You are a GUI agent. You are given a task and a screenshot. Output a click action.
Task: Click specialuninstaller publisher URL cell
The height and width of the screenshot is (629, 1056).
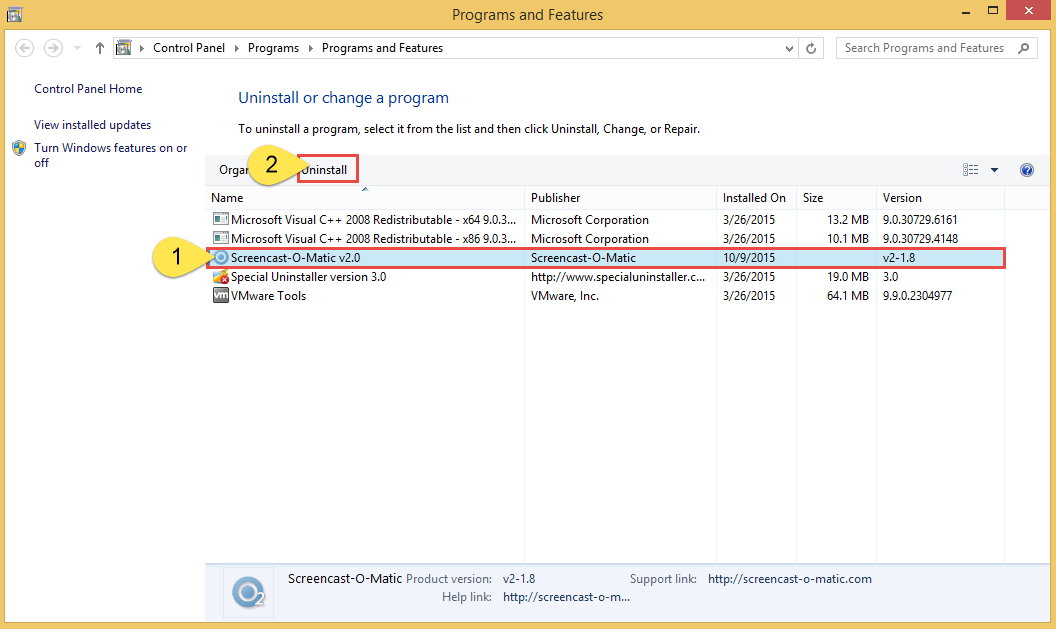click(618, 277)
